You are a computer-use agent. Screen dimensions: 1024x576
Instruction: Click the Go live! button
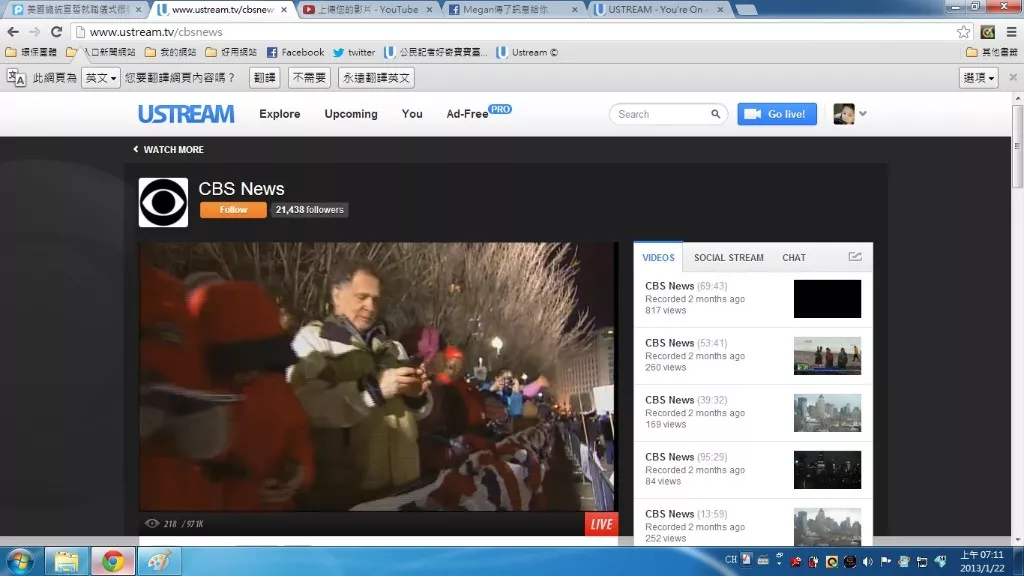[777, 114]
